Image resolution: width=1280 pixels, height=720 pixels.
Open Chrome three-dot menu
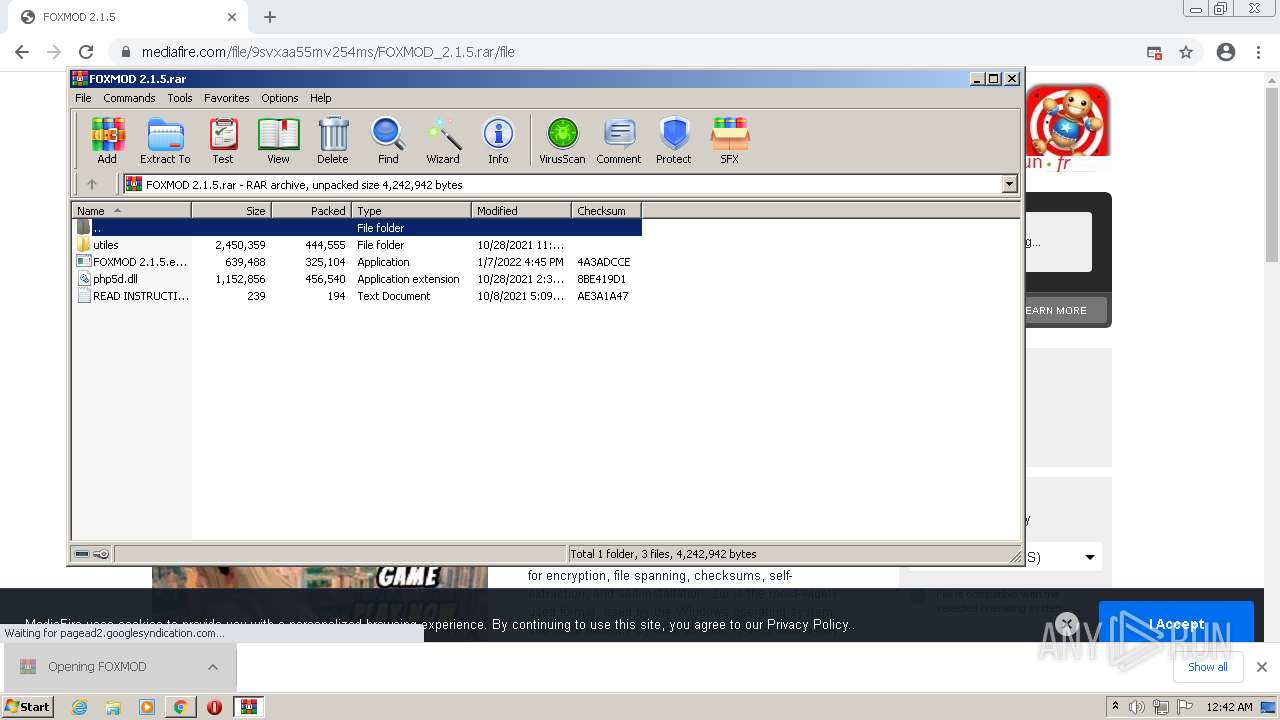click(x=1259, y=52)
